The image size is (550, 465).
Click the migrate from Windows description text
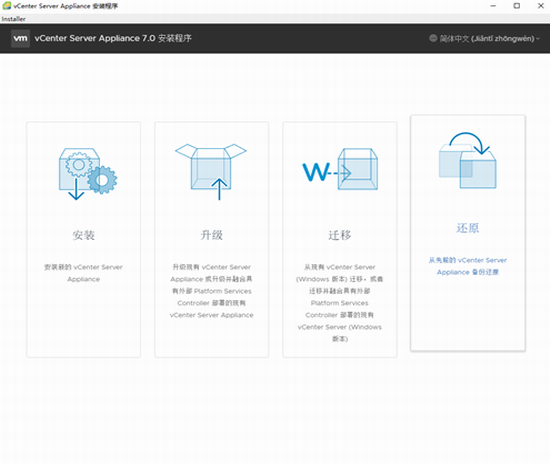coord(340,303)
